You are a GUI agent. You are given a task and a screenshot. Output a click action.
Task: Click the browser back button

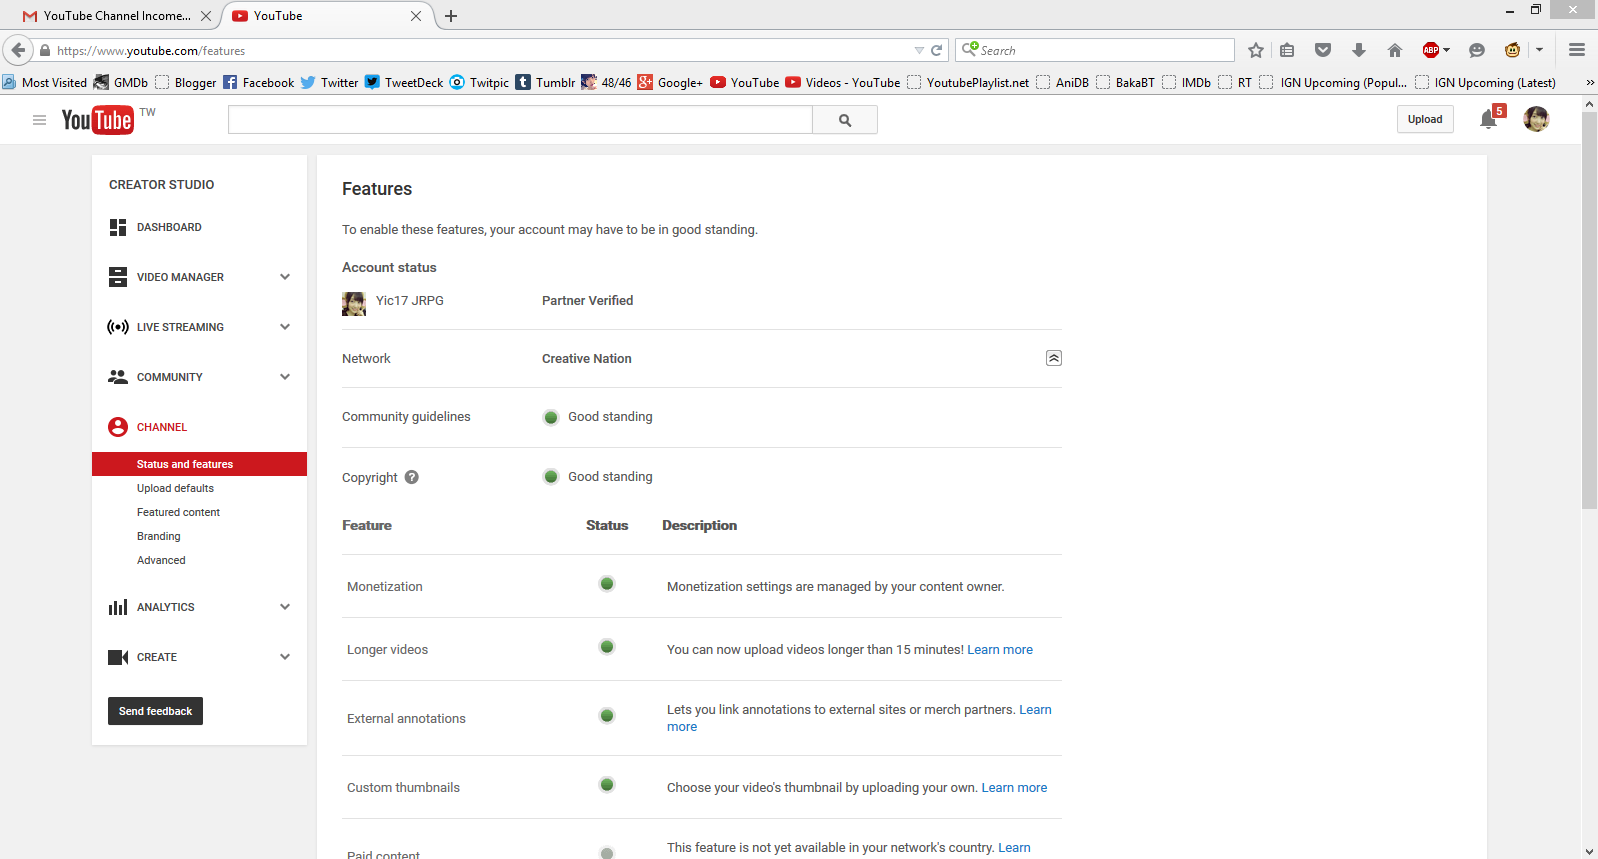pyautogui.click(x=18, y=50)
